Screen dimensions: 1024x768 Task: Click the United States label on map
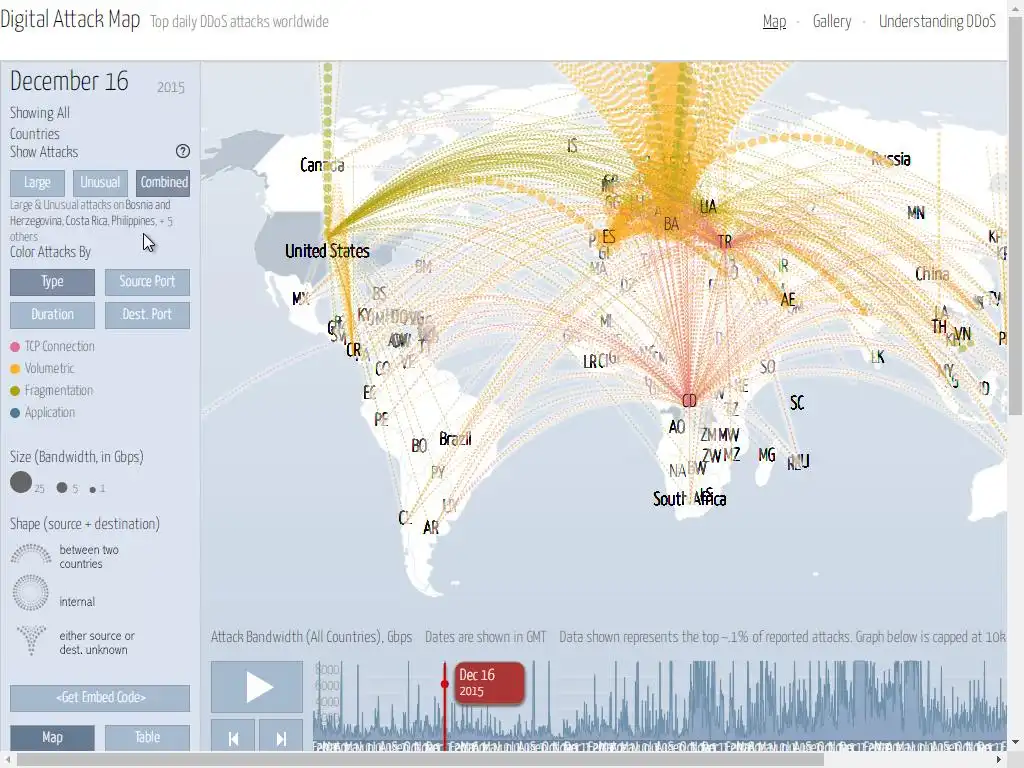[x=327, y=251]
